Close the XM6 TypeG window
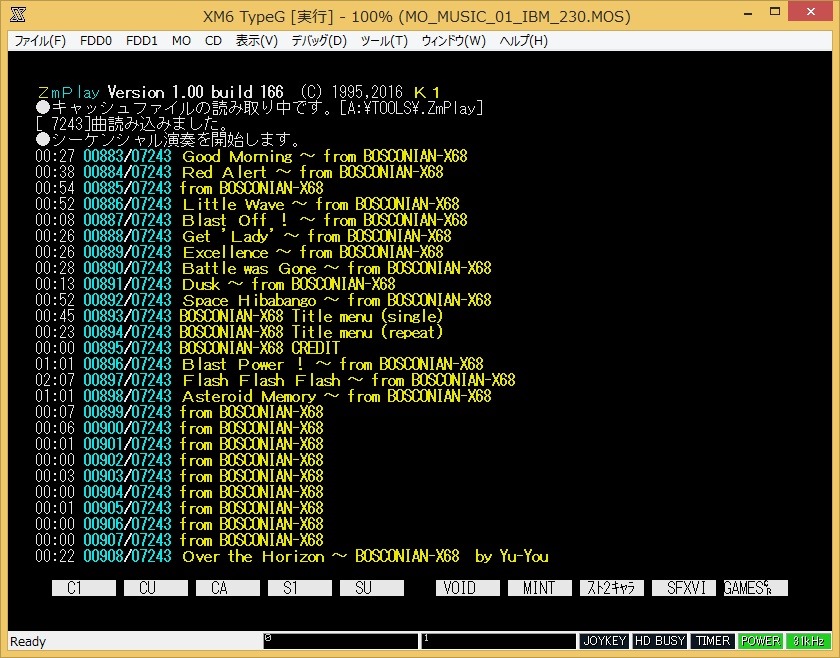 (811, 12)
